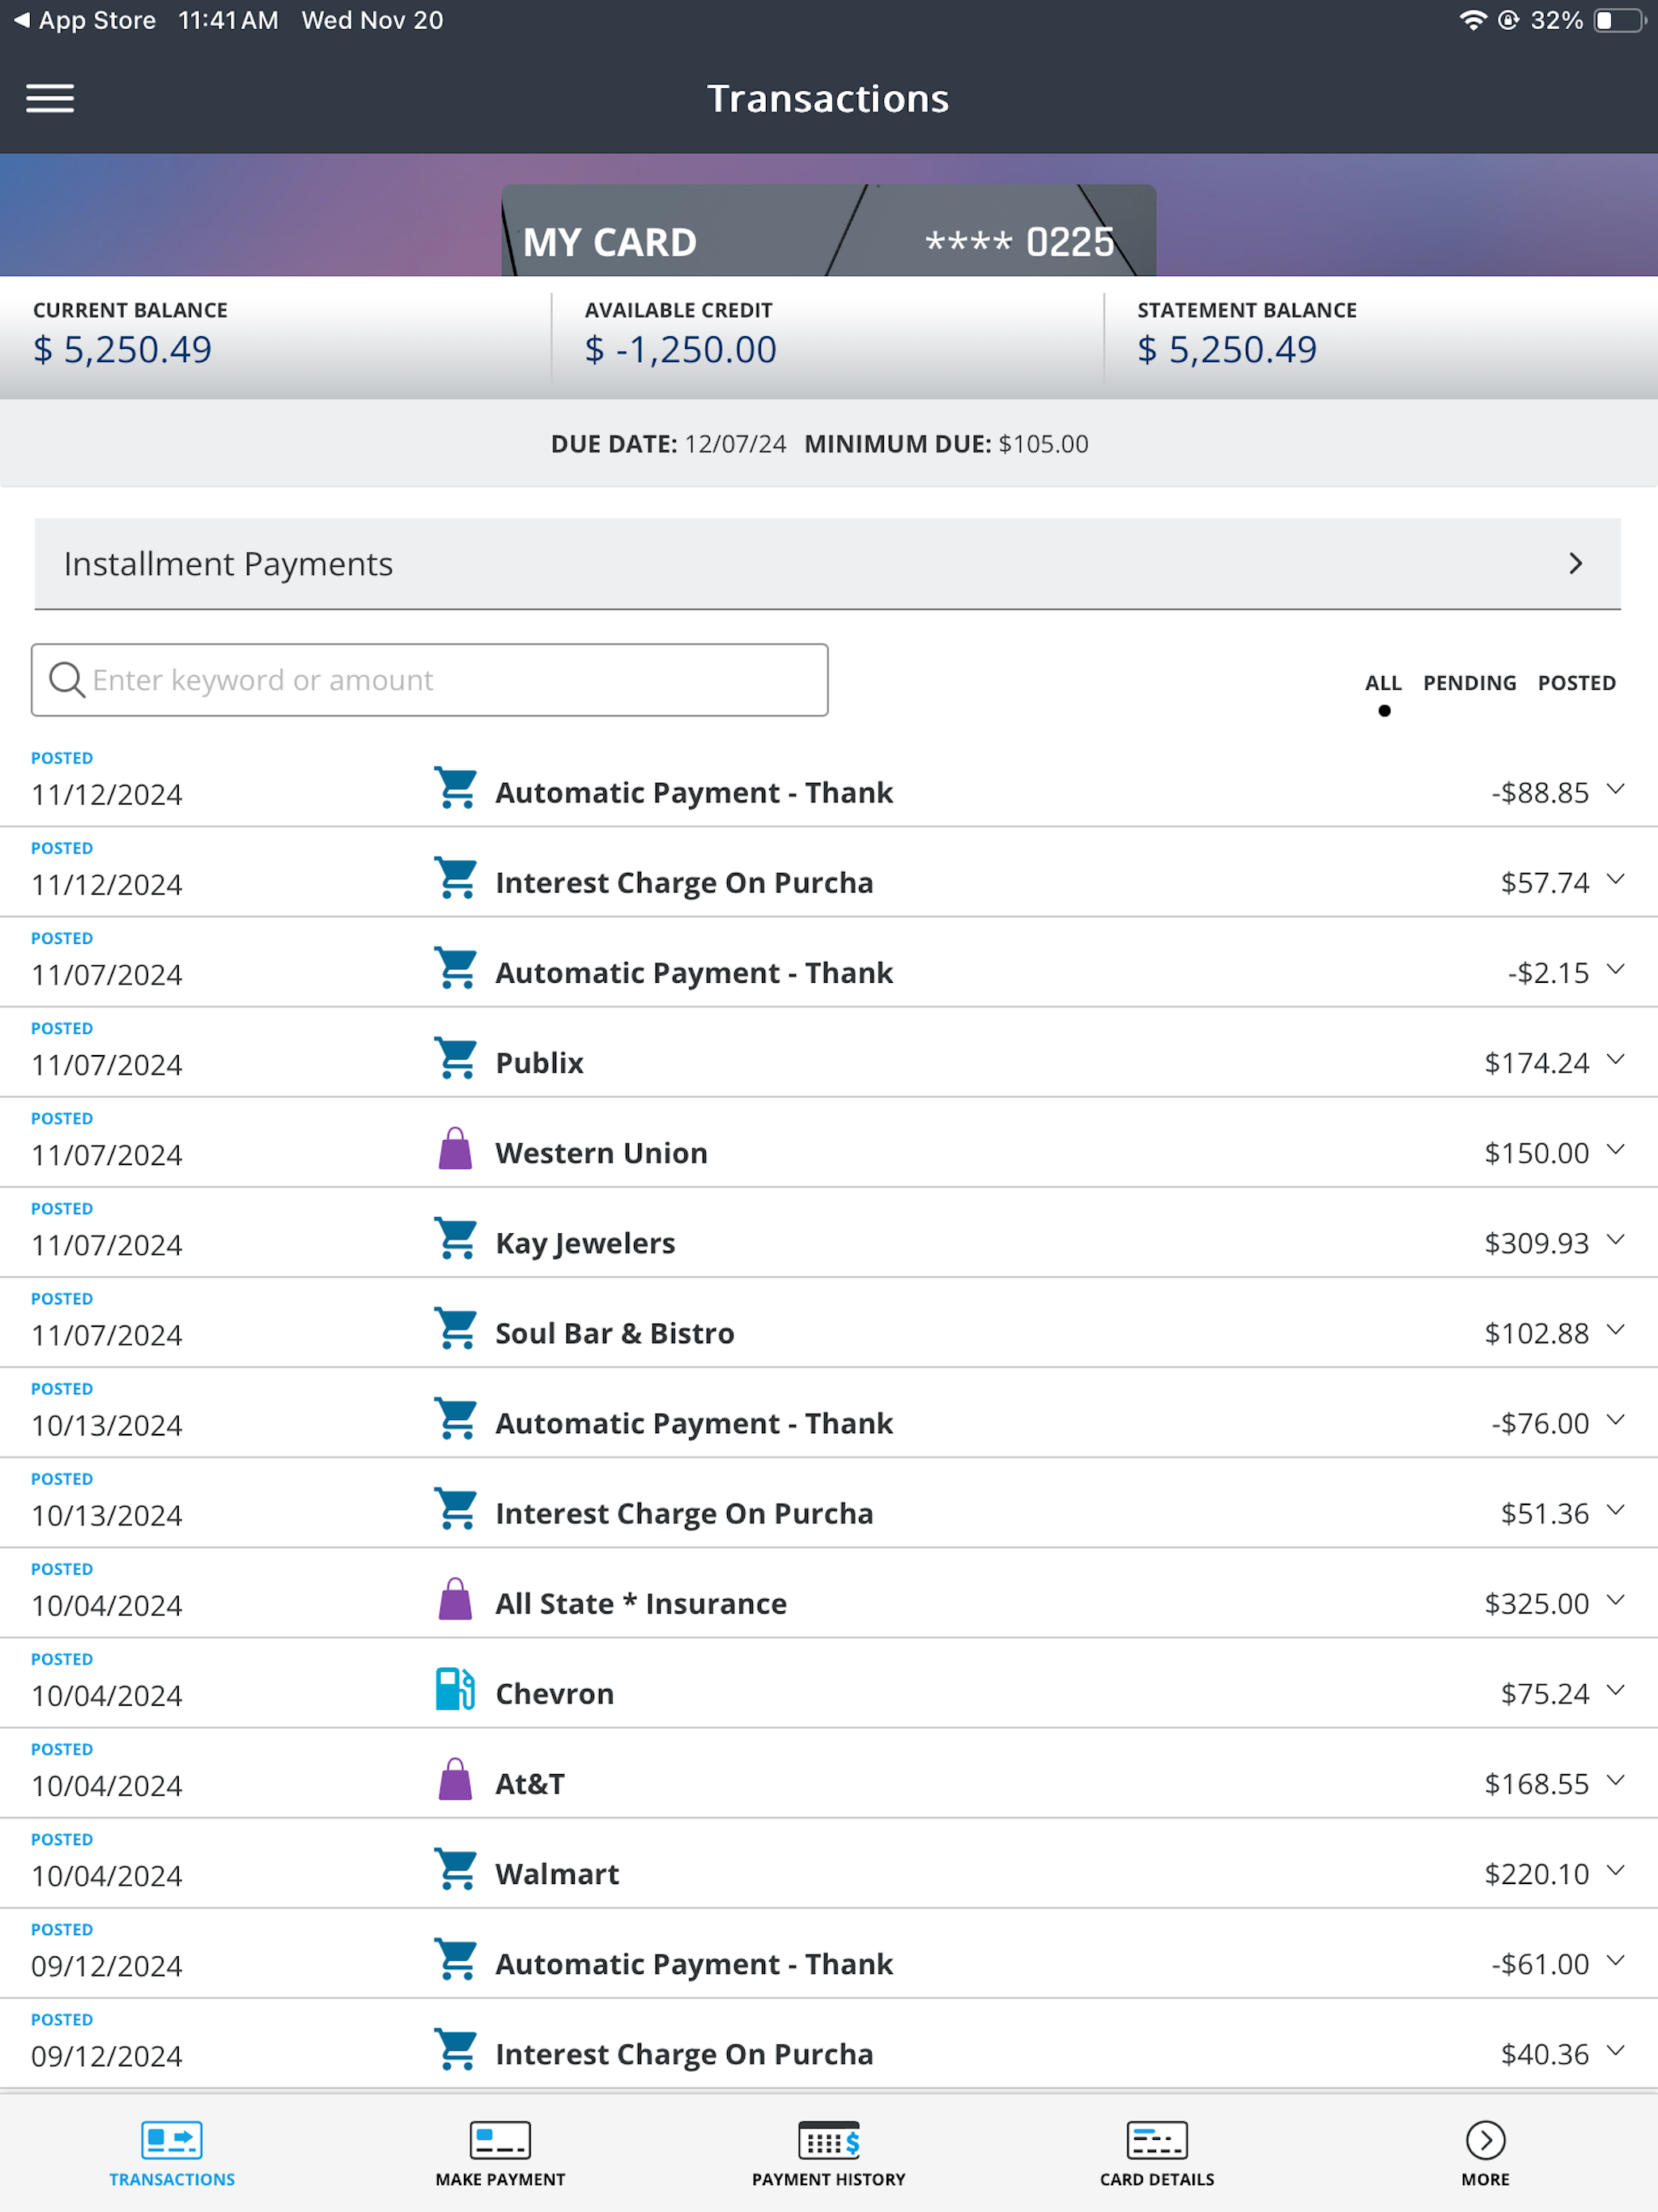1658x2212 pixels.
Task: Open Installment Payments section
Action: [828, 564]
